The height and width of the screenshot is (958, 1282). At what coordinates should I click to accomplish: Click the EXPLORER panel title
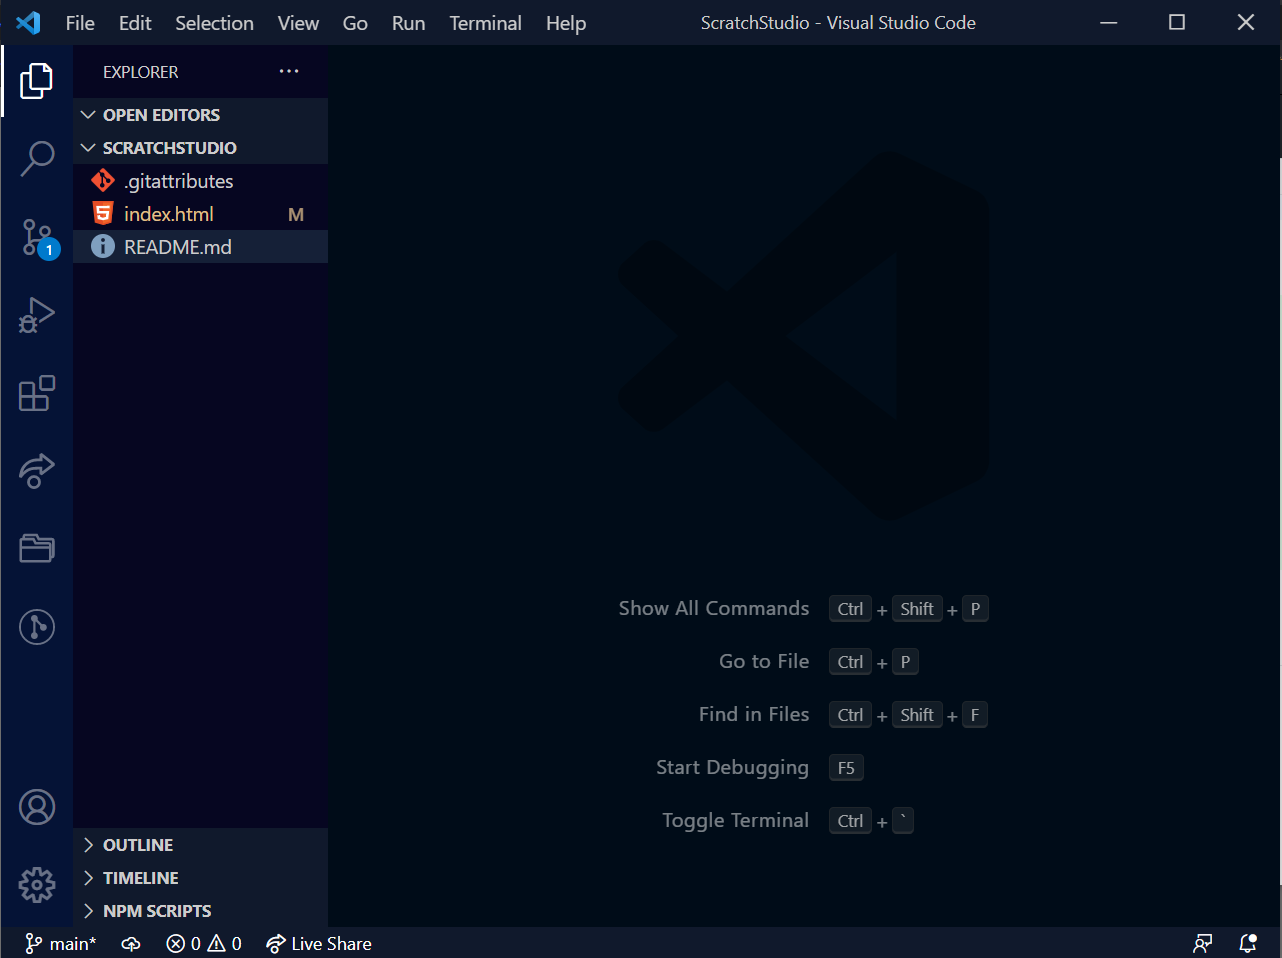pos(140,72)
